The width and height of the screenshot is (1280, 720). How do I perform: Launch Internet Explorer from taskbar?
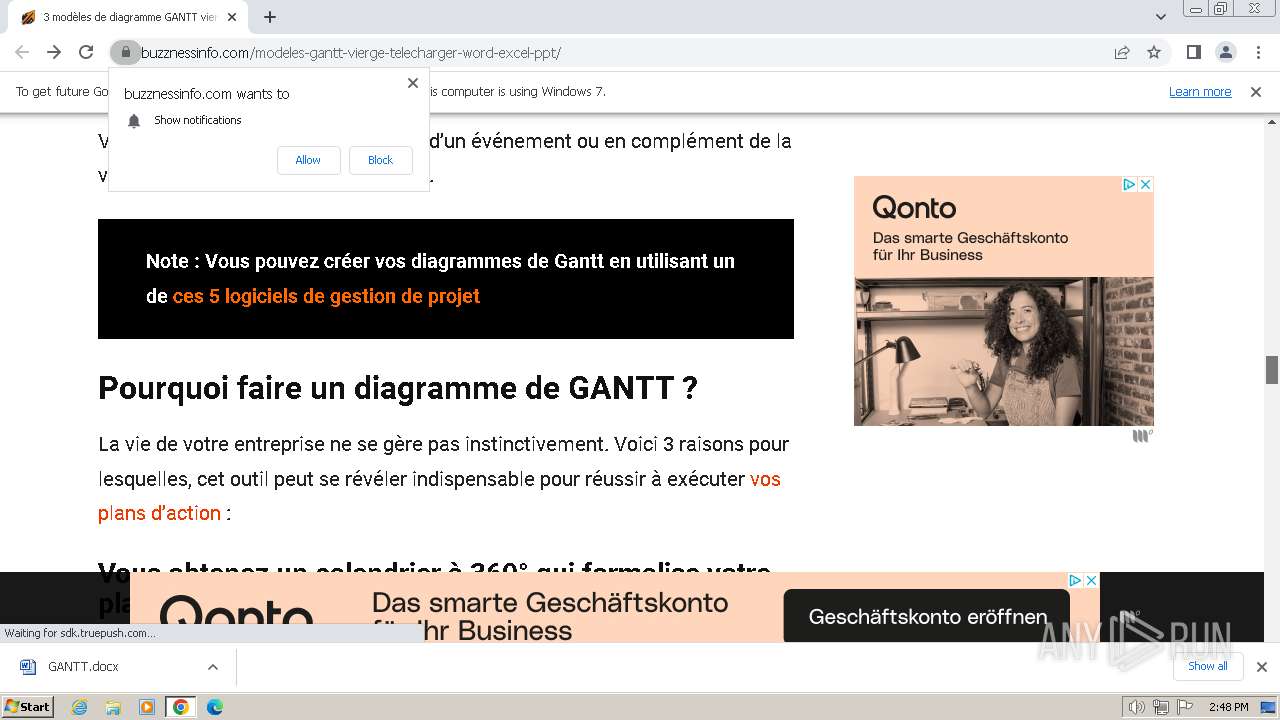(80, 707)
